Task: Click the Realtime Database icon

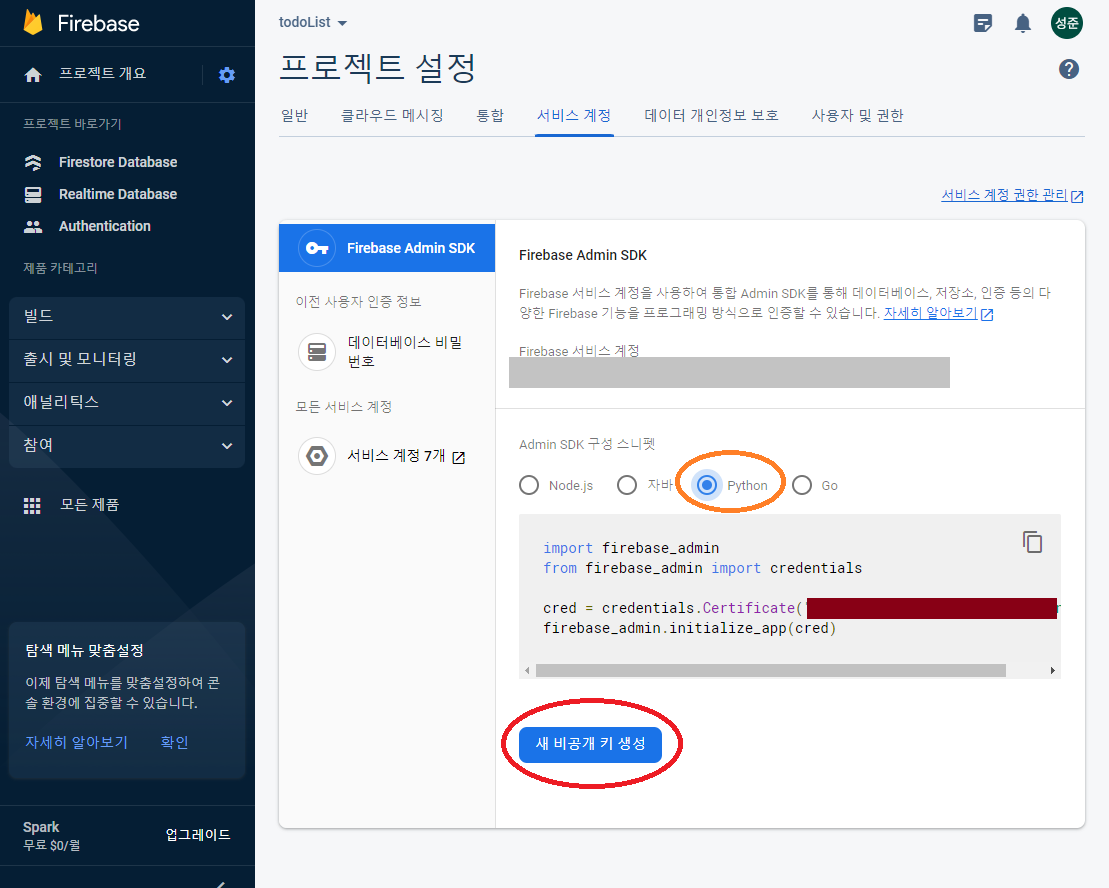Action: (x=33, y=194)
